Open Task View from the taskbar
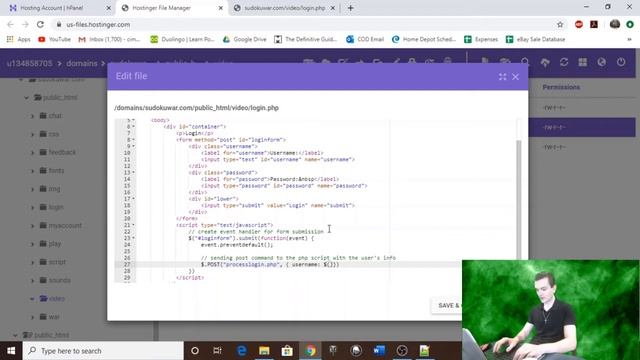640x360 pixels. pyautogui.click(x=218, y=351)
